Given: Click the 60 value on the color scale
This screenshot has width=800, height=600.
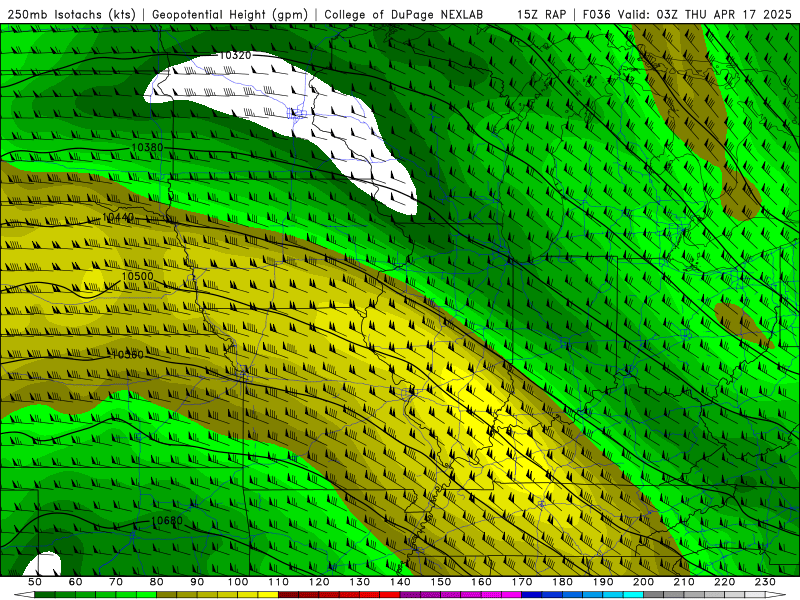Looking at the screenshot, I should click(75, 582).
